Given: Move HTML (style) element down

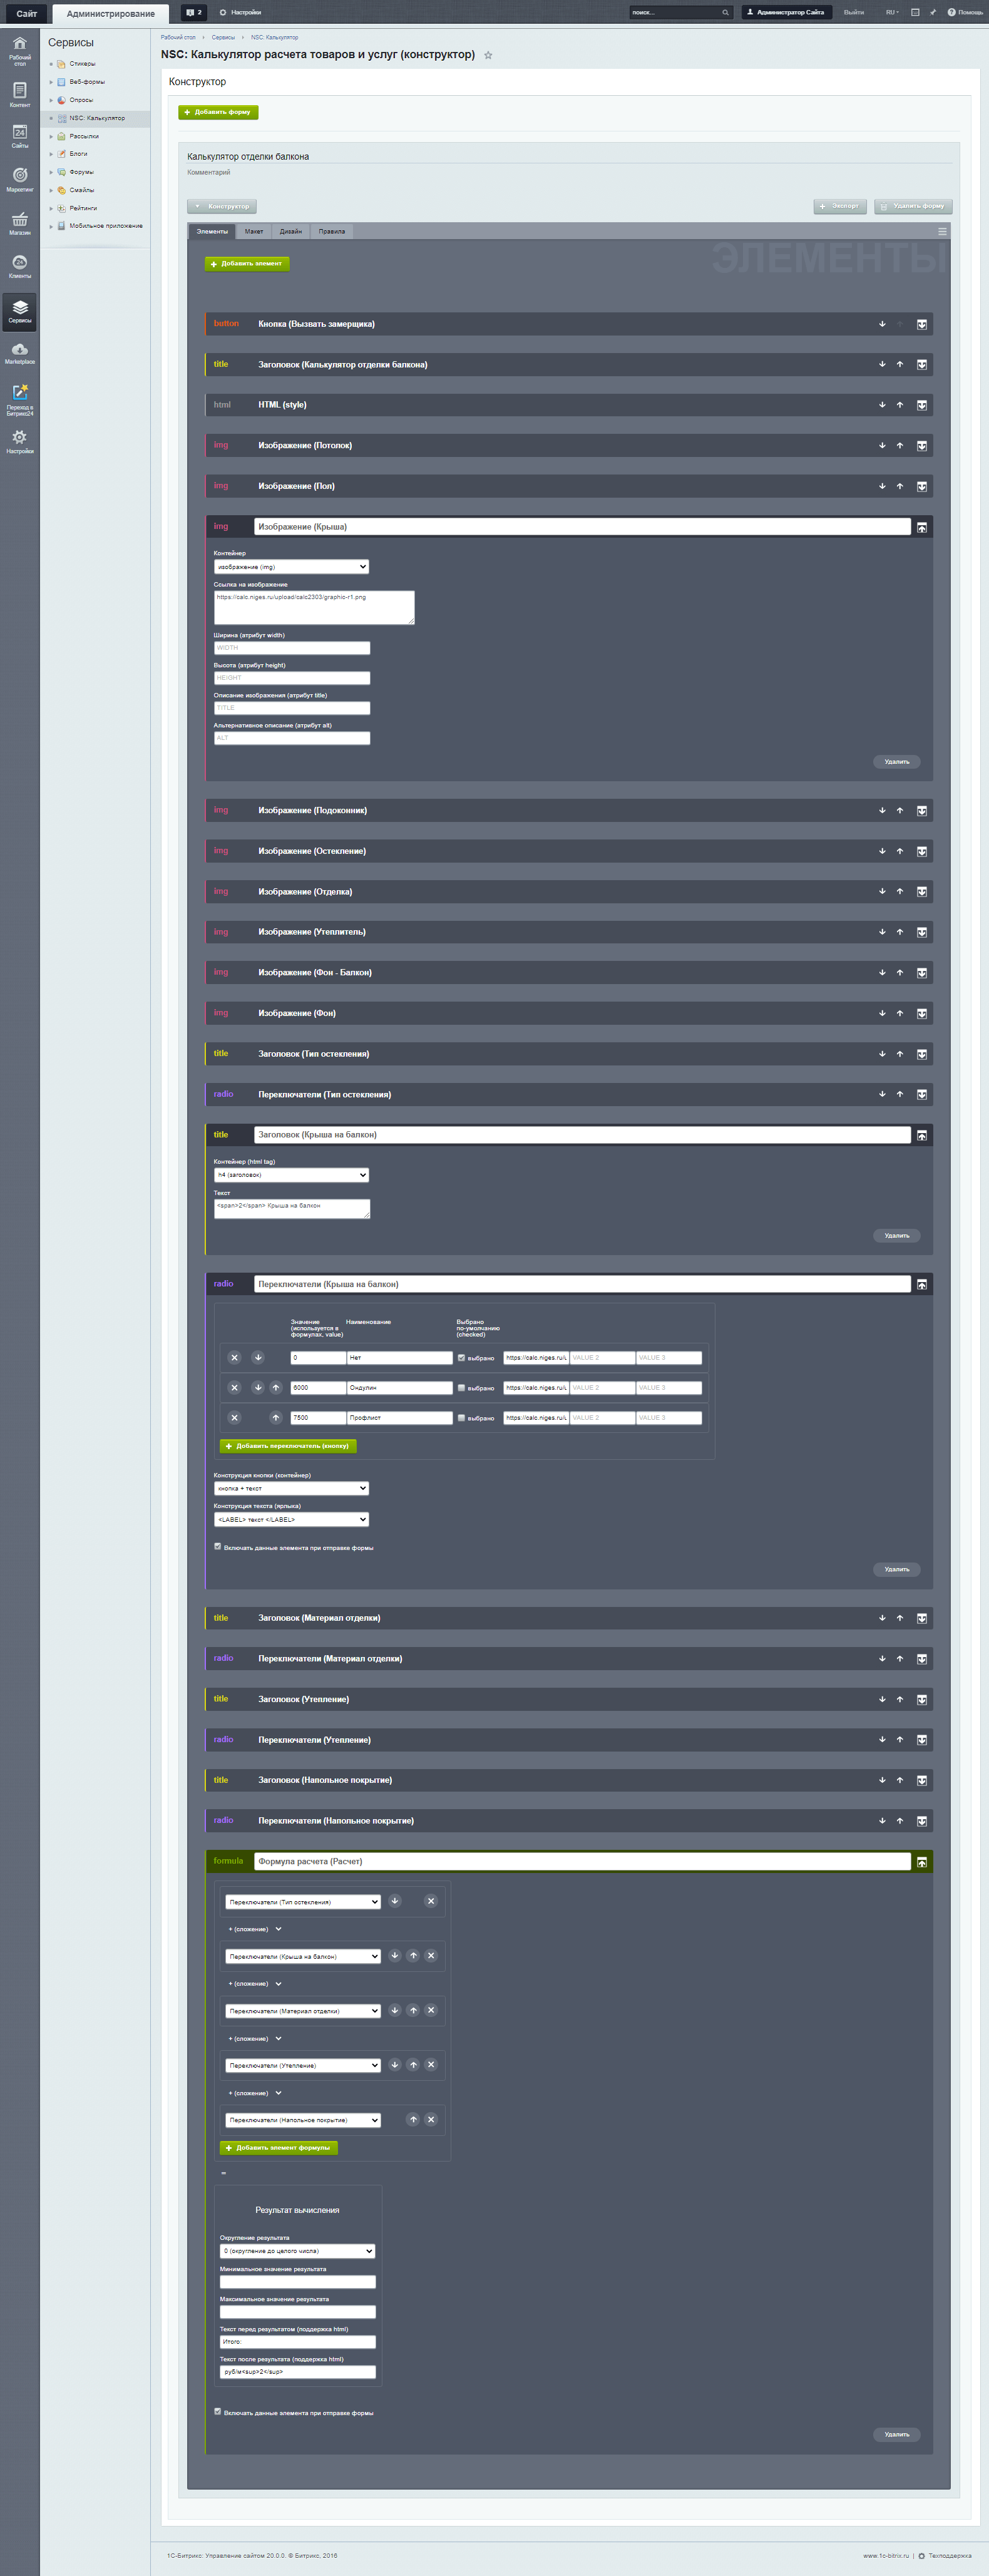Looking at the screenshot, I should pos(882,405).
